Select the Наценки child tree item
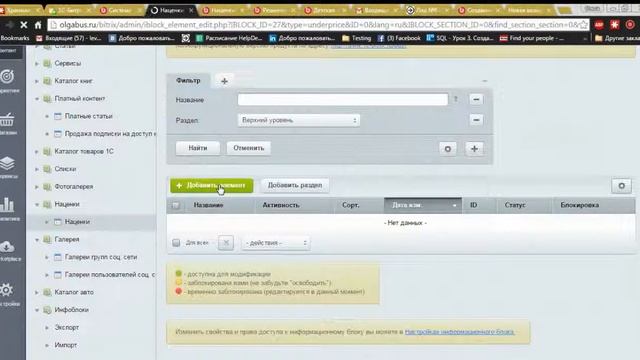The width and height of the screenshot is (640, 360). click(x=77, y=222)
